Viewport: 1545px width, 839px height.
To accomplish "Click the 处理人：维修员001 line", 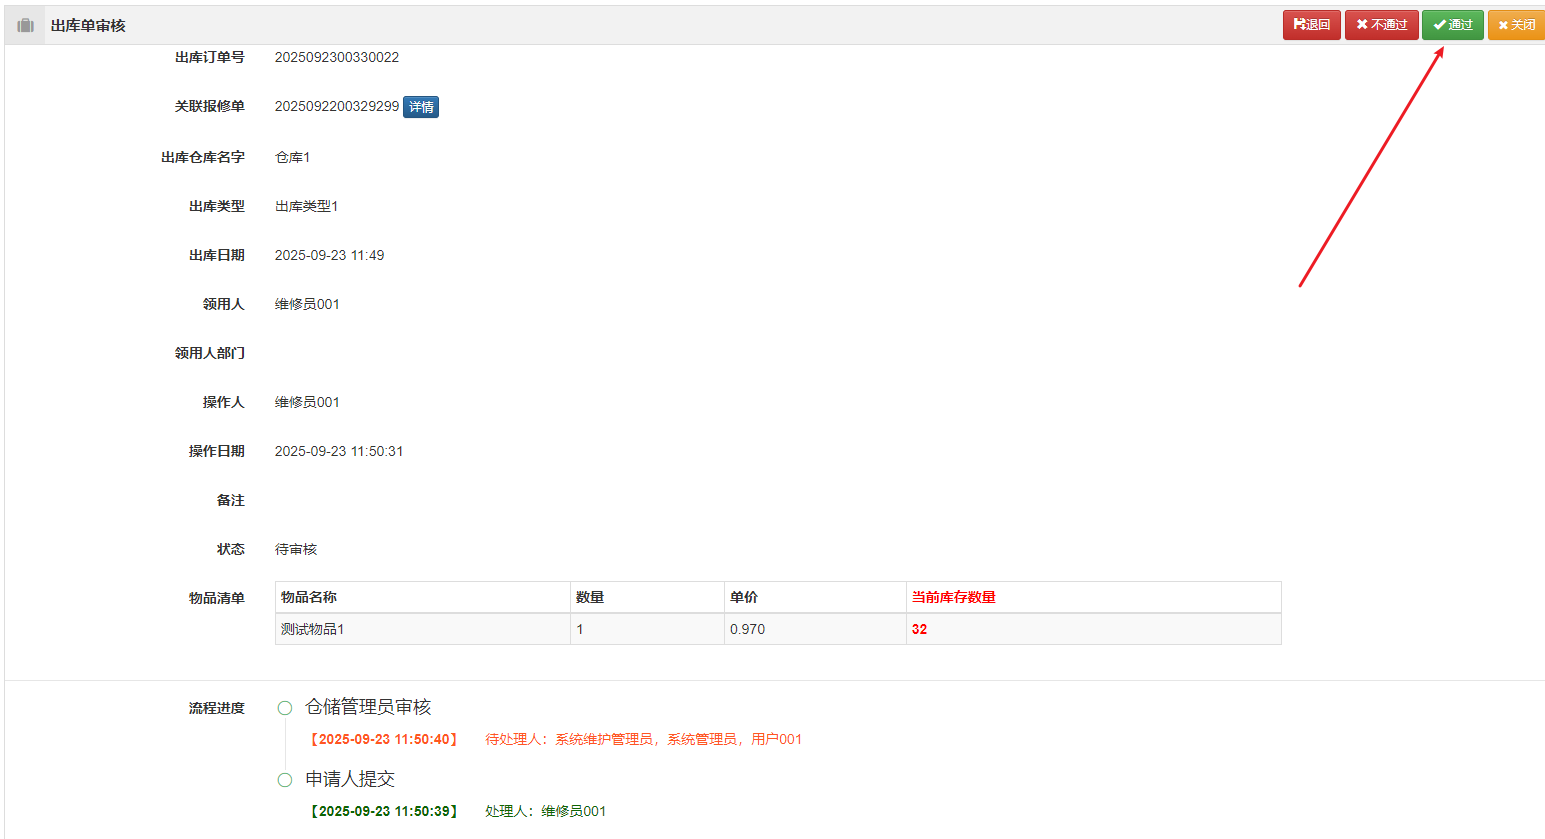I will (x=546, y=811).
